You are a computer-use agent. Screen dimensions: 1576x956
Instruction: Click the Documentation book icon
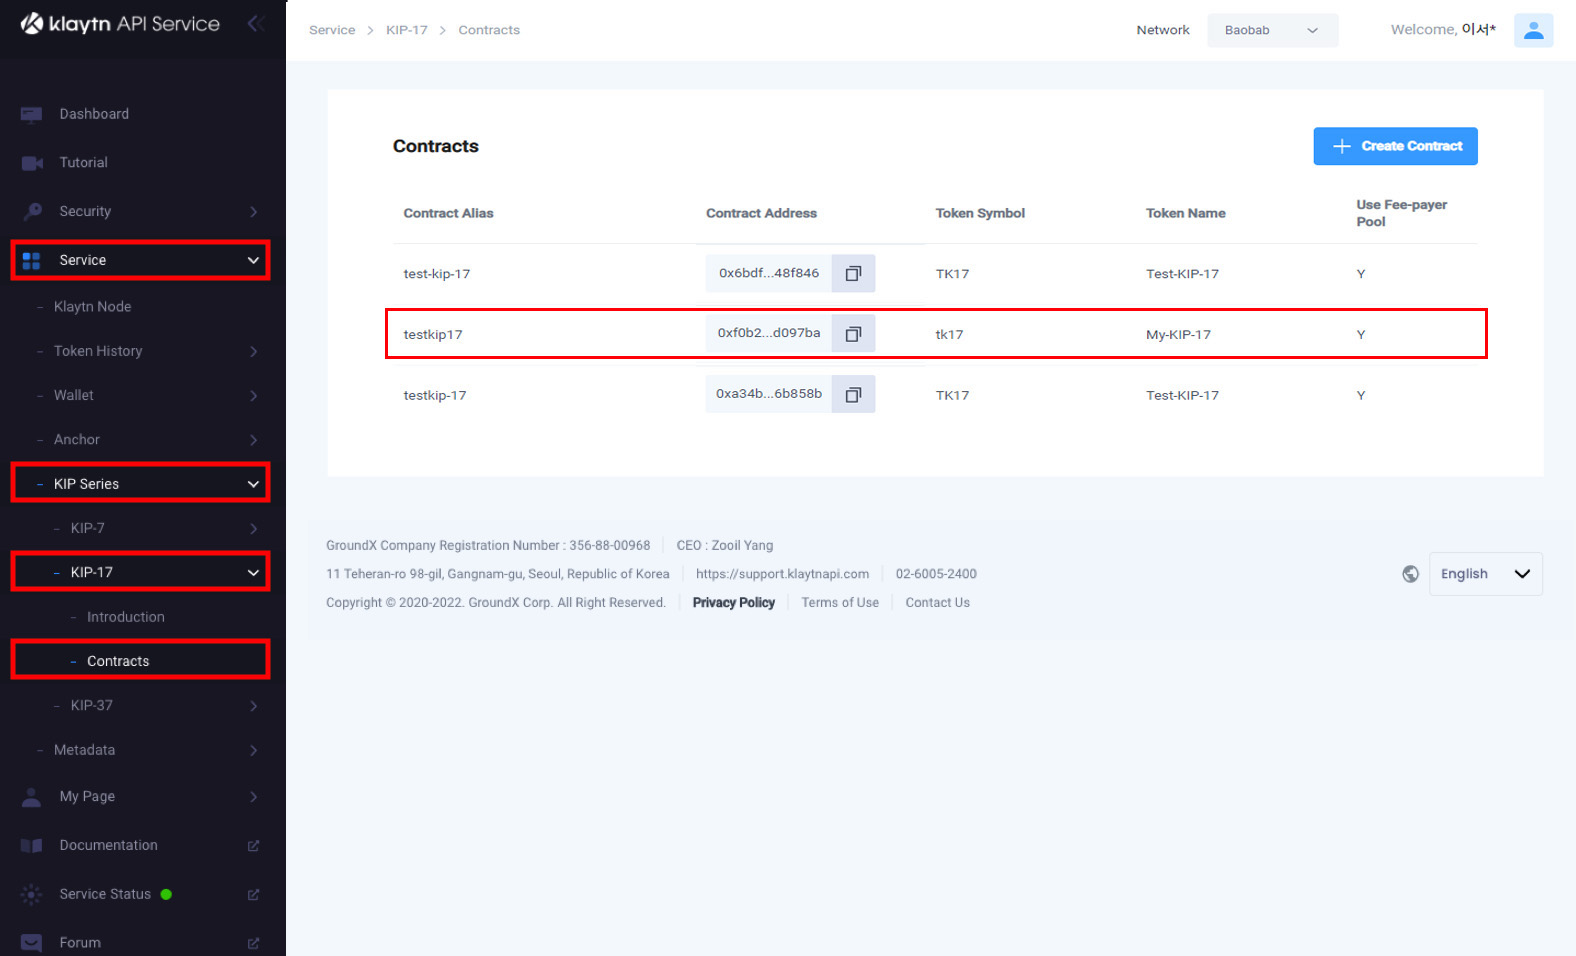pos(31,845)
